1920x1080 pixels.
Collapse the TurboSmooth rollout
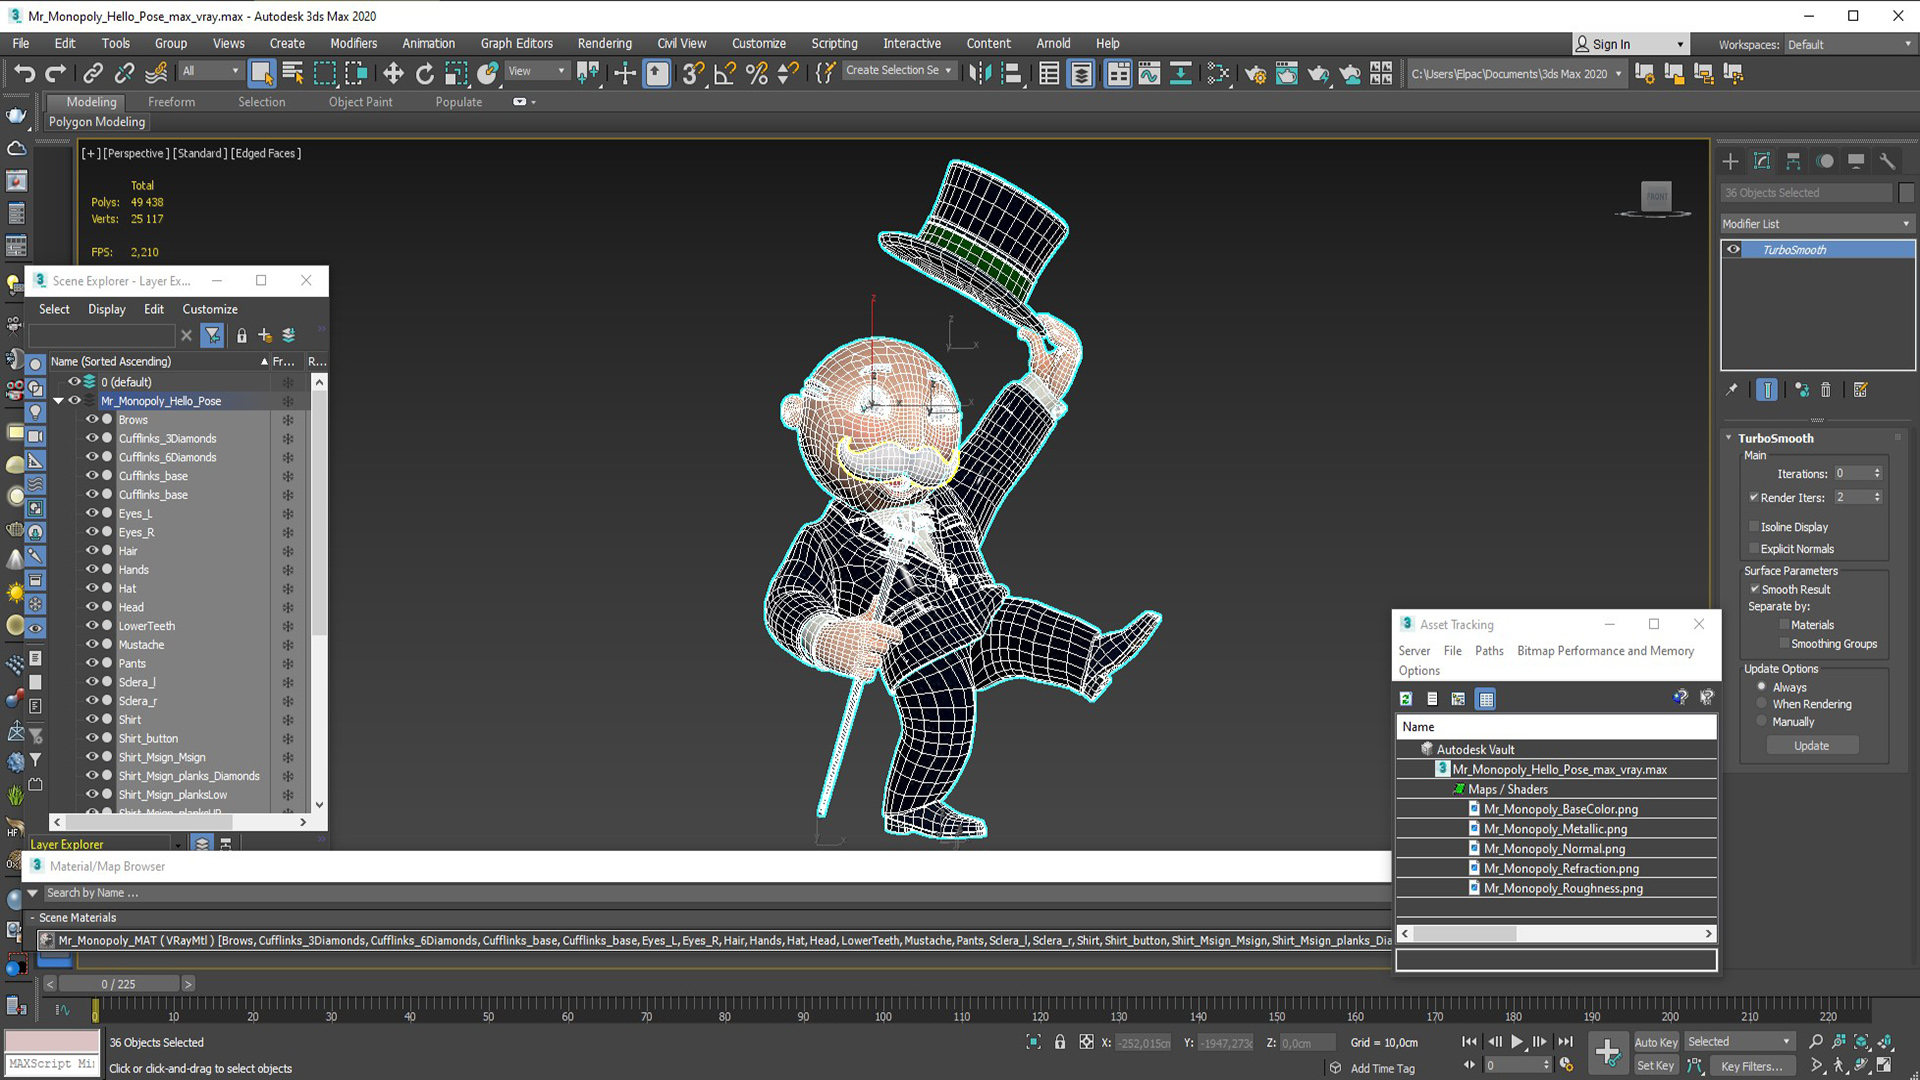[x=1729, y=438]
